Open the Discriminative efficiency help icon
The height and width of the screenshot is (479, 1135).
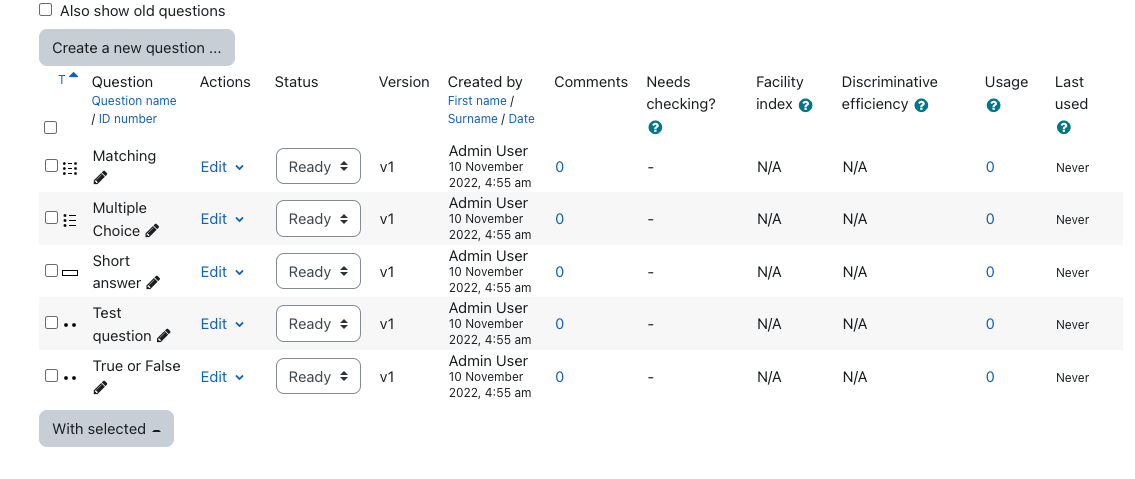tap(921, 106)
